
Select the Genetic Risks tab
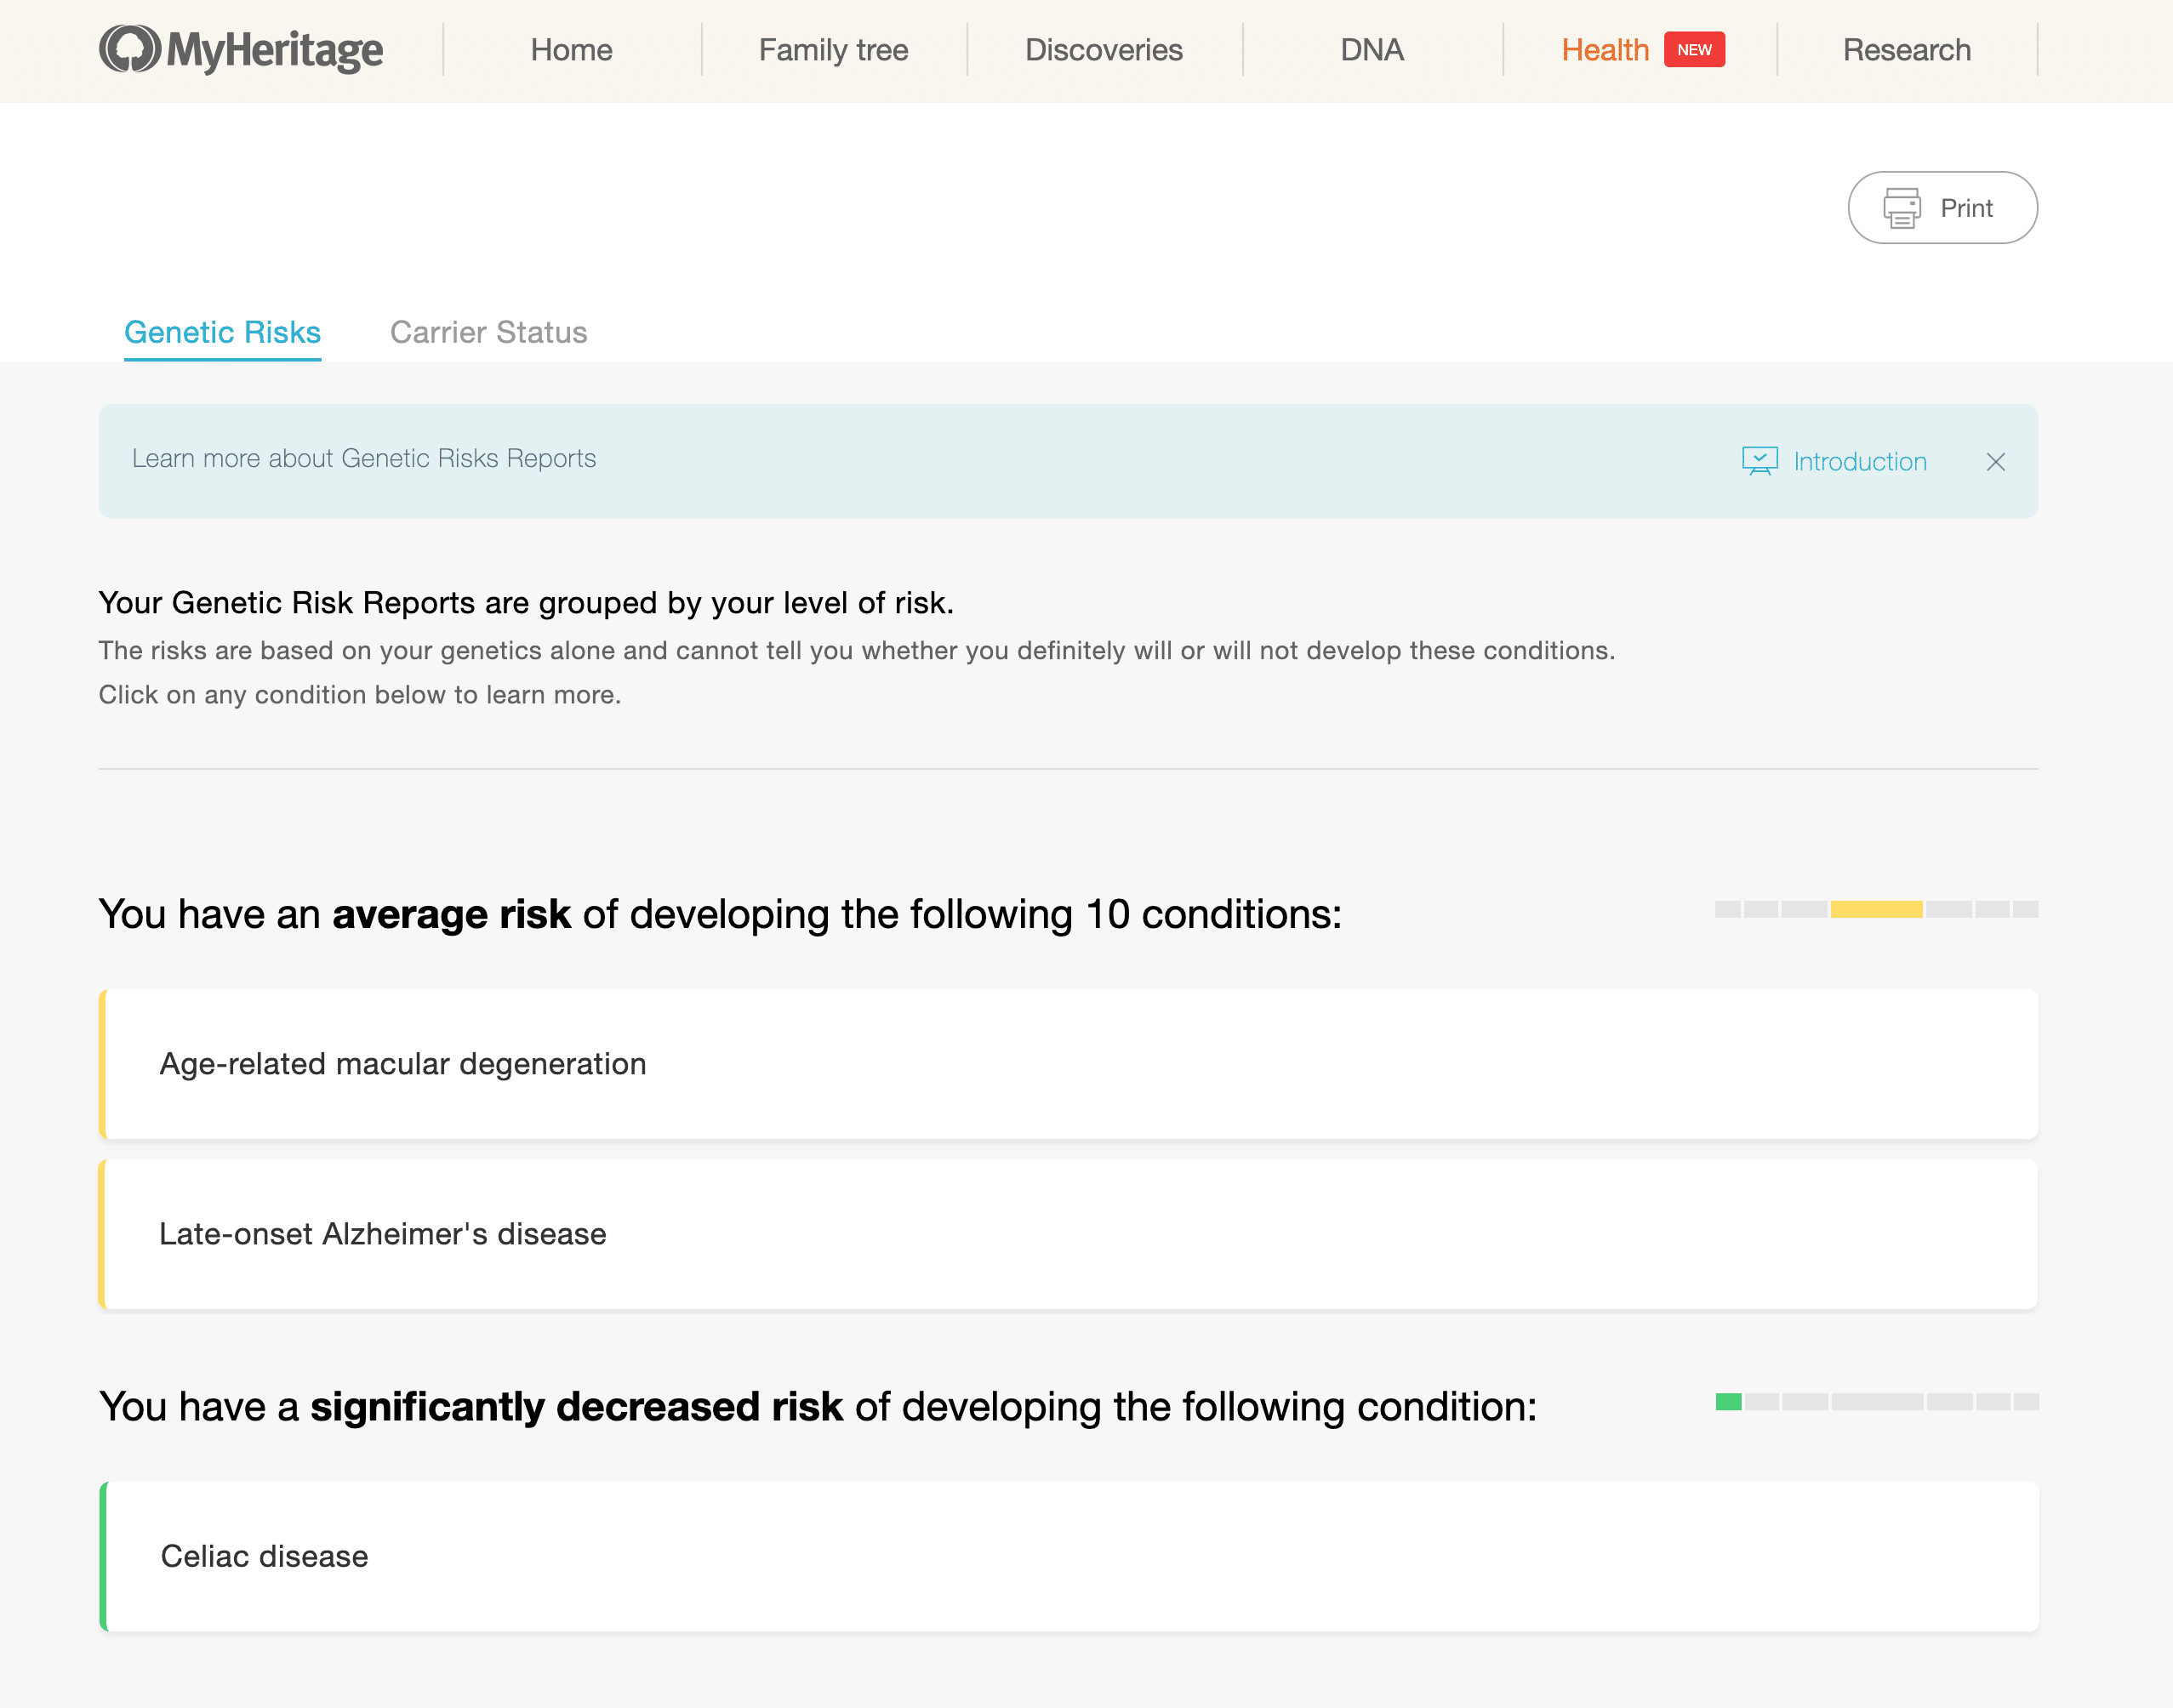(222, 332)
